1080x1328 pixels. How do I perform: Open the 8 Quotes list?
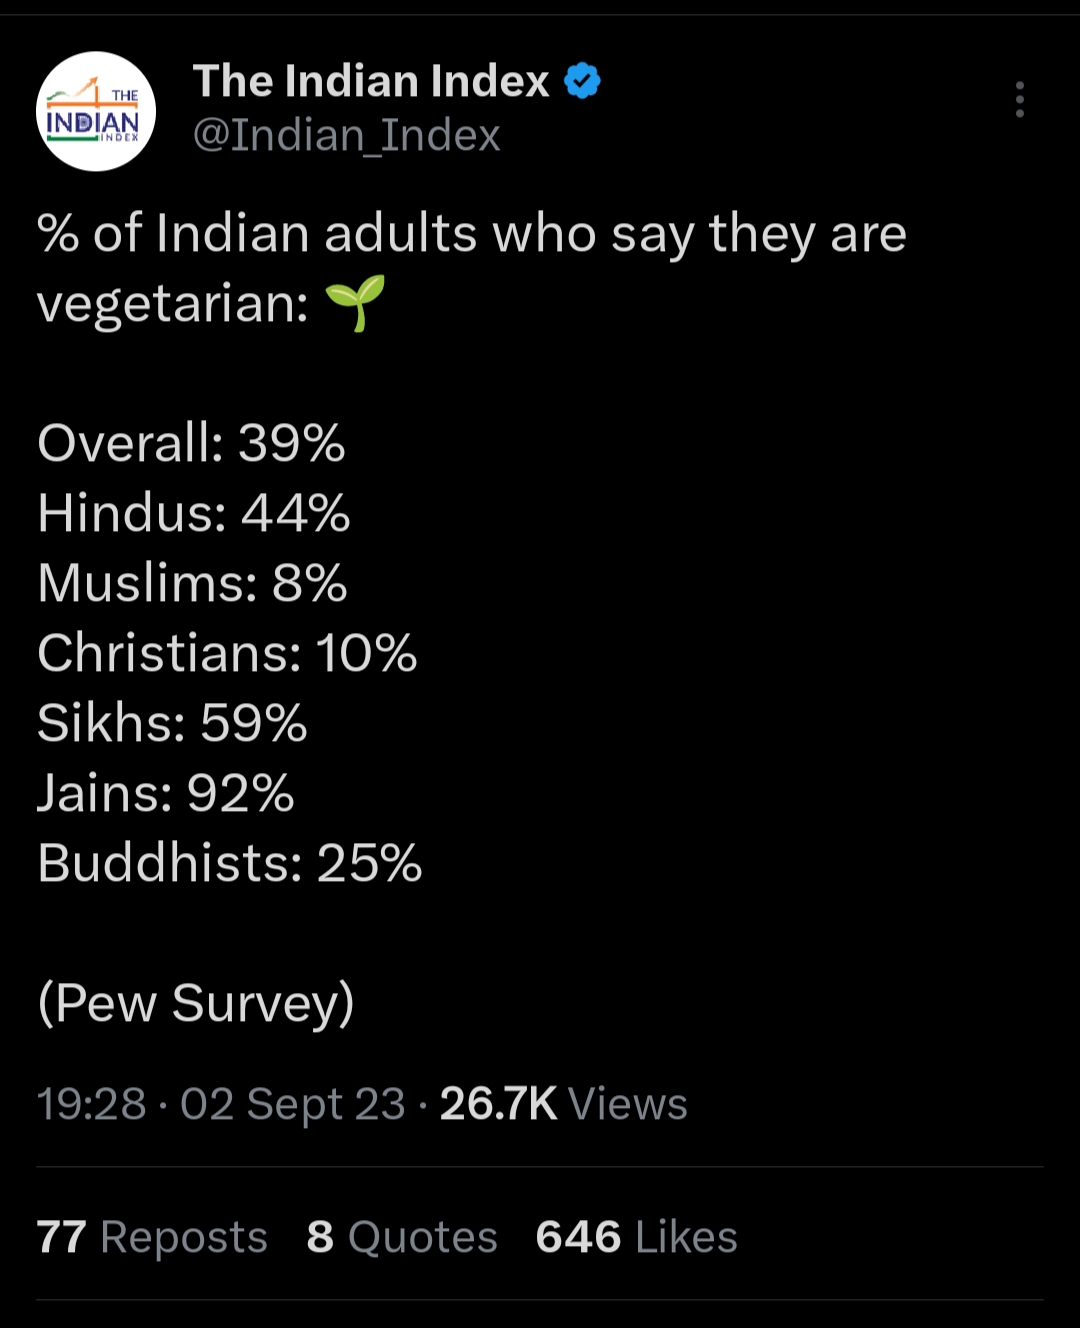pos(402,1237)
